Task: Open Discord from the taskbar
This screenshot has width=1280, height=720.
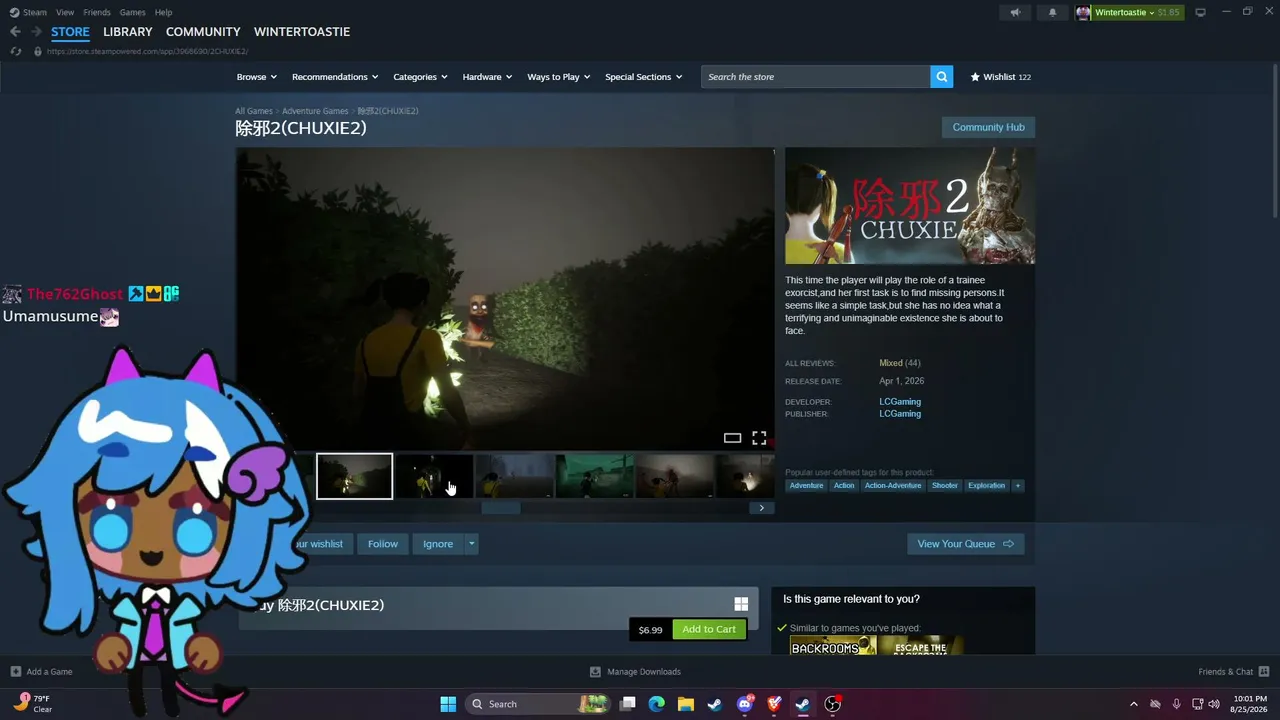Action: [745, 704]
